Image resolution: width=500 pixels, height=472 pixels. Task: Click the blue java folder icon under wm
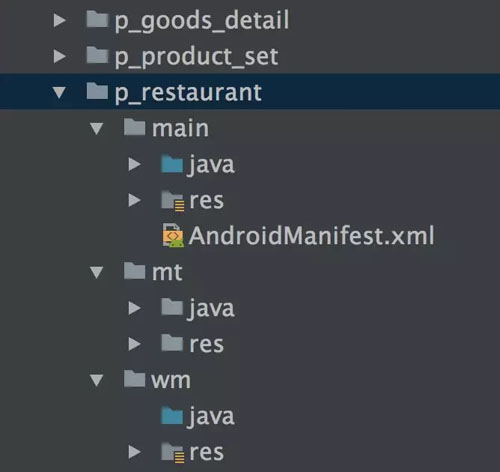(172, 415)
